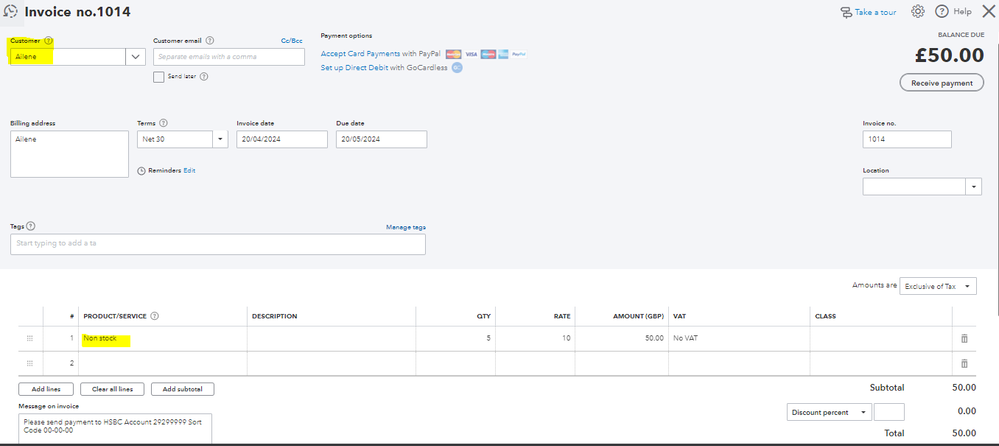This screenshot has height=446, width=999.
Task: Click the Invoice date field
Action: pos(282,139)
